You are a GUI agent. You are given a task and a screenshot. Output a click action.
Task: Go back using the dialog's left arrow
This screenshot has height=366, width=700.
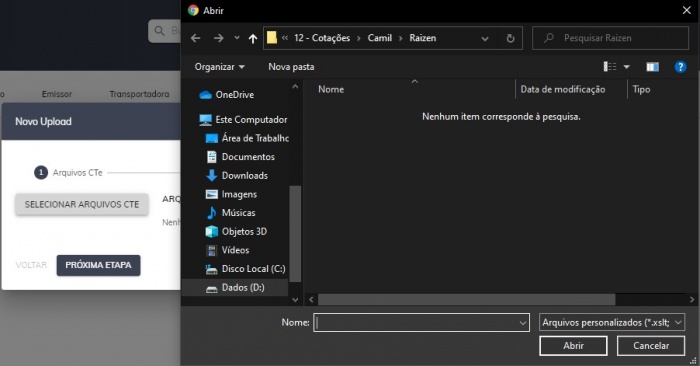[x=196, y=38]
